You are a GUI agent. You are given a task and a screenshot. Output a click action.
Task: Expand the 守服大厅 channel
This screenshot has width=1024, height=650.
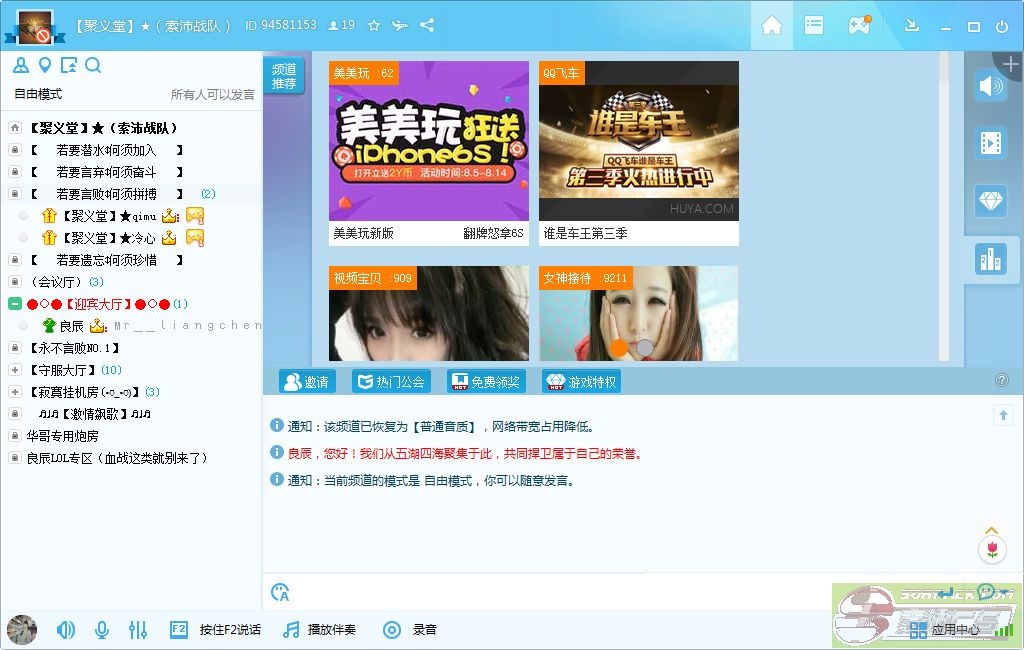point(15,370)
